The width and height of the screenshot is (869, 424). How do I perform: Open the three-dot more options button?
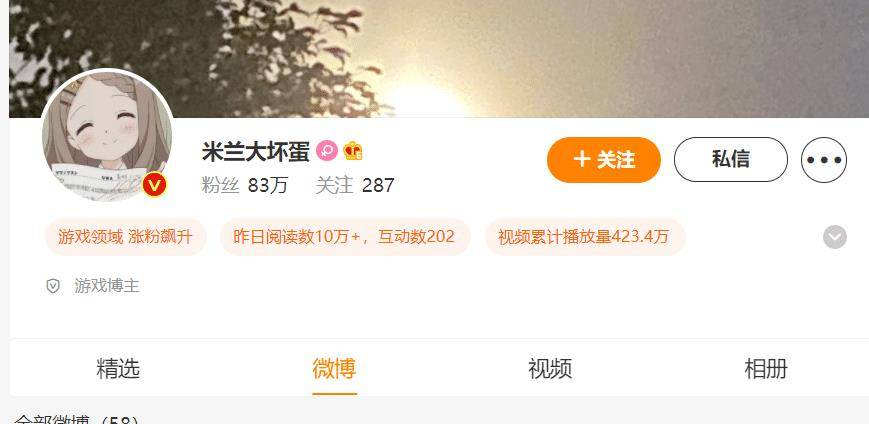click(824, 160)
